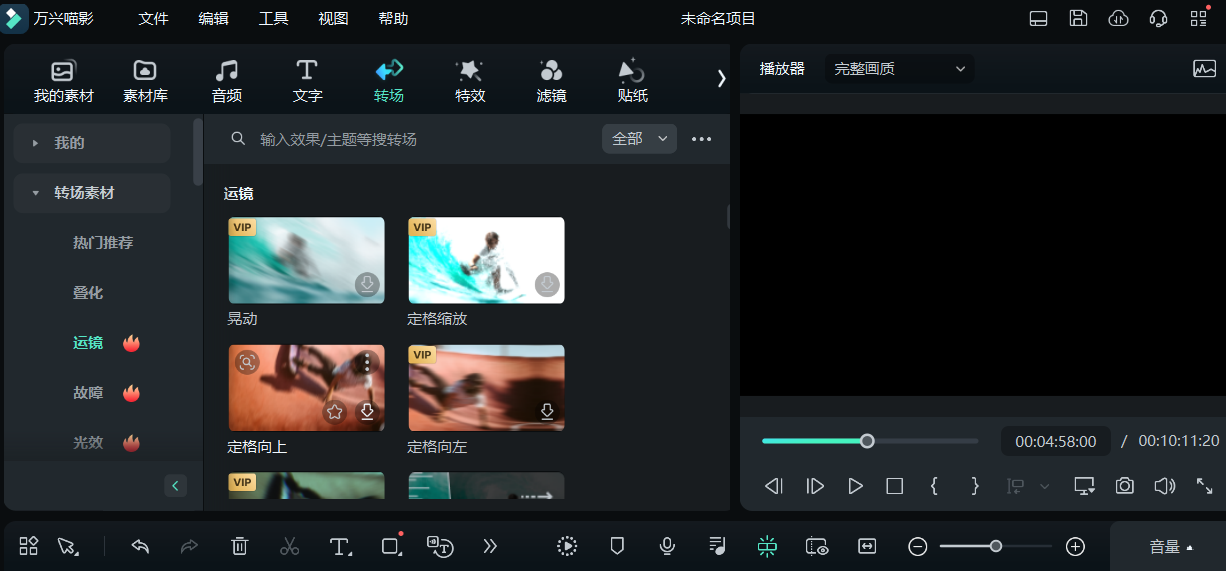This screenshot has height=571, width=1226.
Task: Click the save project icon
Action: 1078,18
